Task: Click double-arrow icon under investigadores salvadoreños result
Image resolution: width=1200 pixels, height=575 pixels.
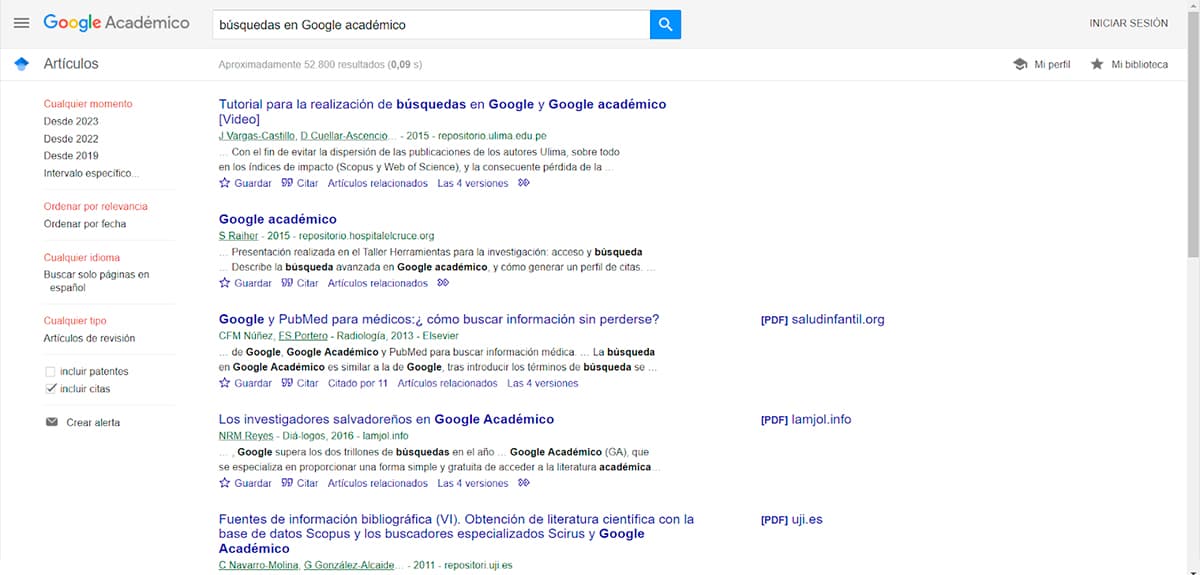Action: pyautogui.click(x=524, y=483)
